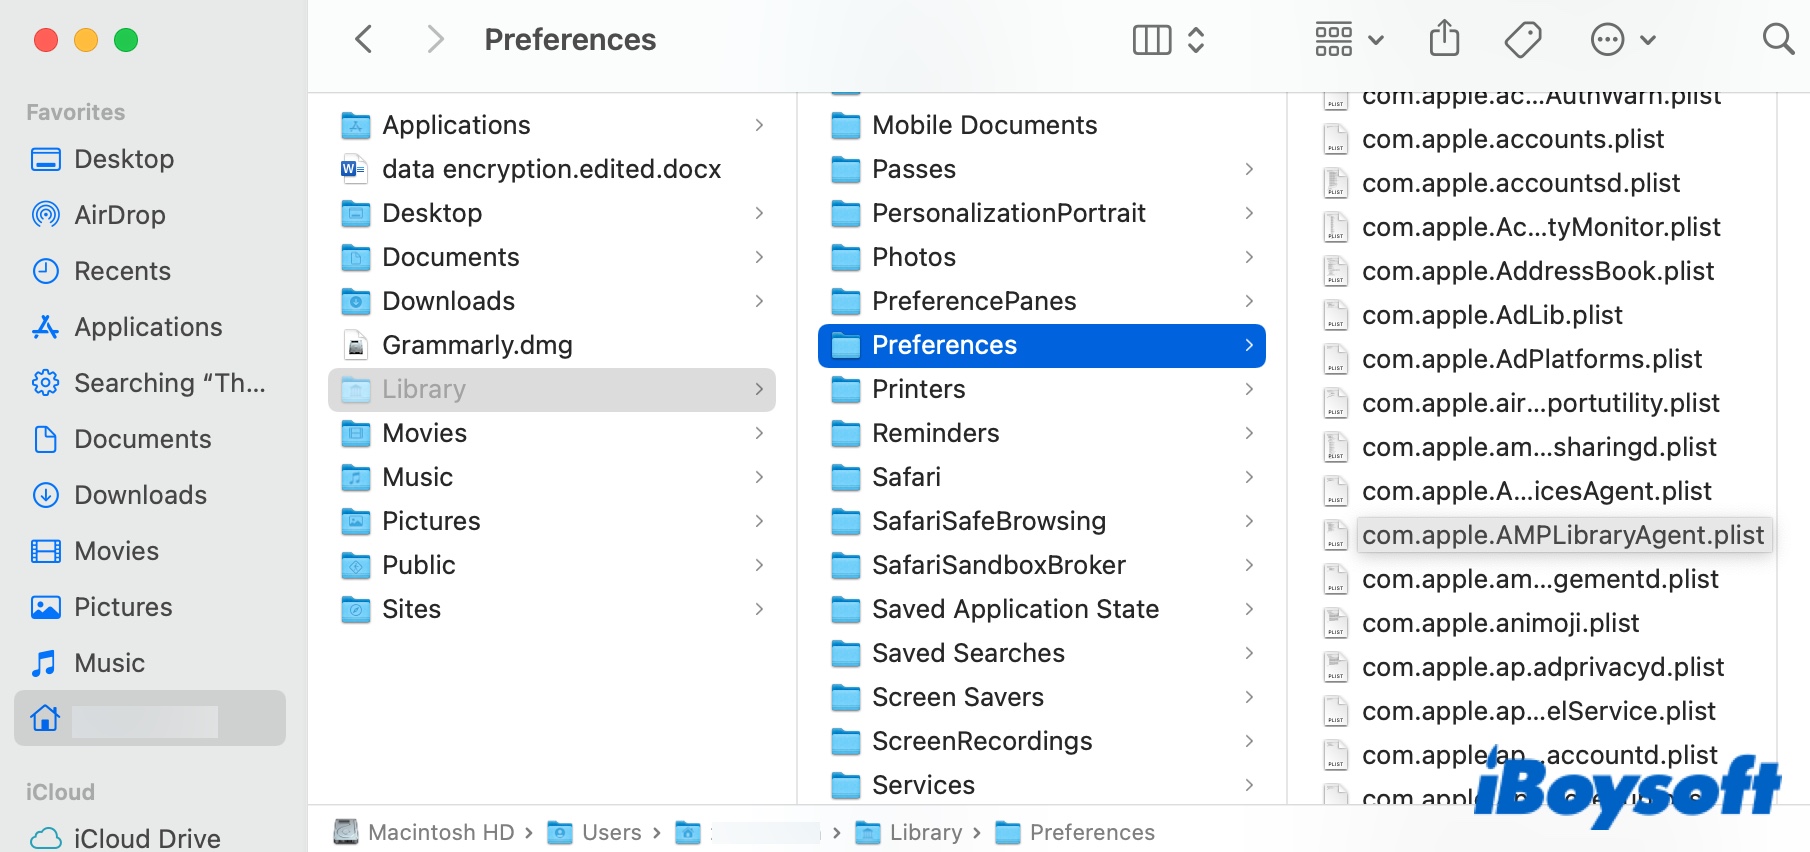1810x852 pixels.
Task: Expand the Saved Application State folder chevron
Action: point(1249,609)
